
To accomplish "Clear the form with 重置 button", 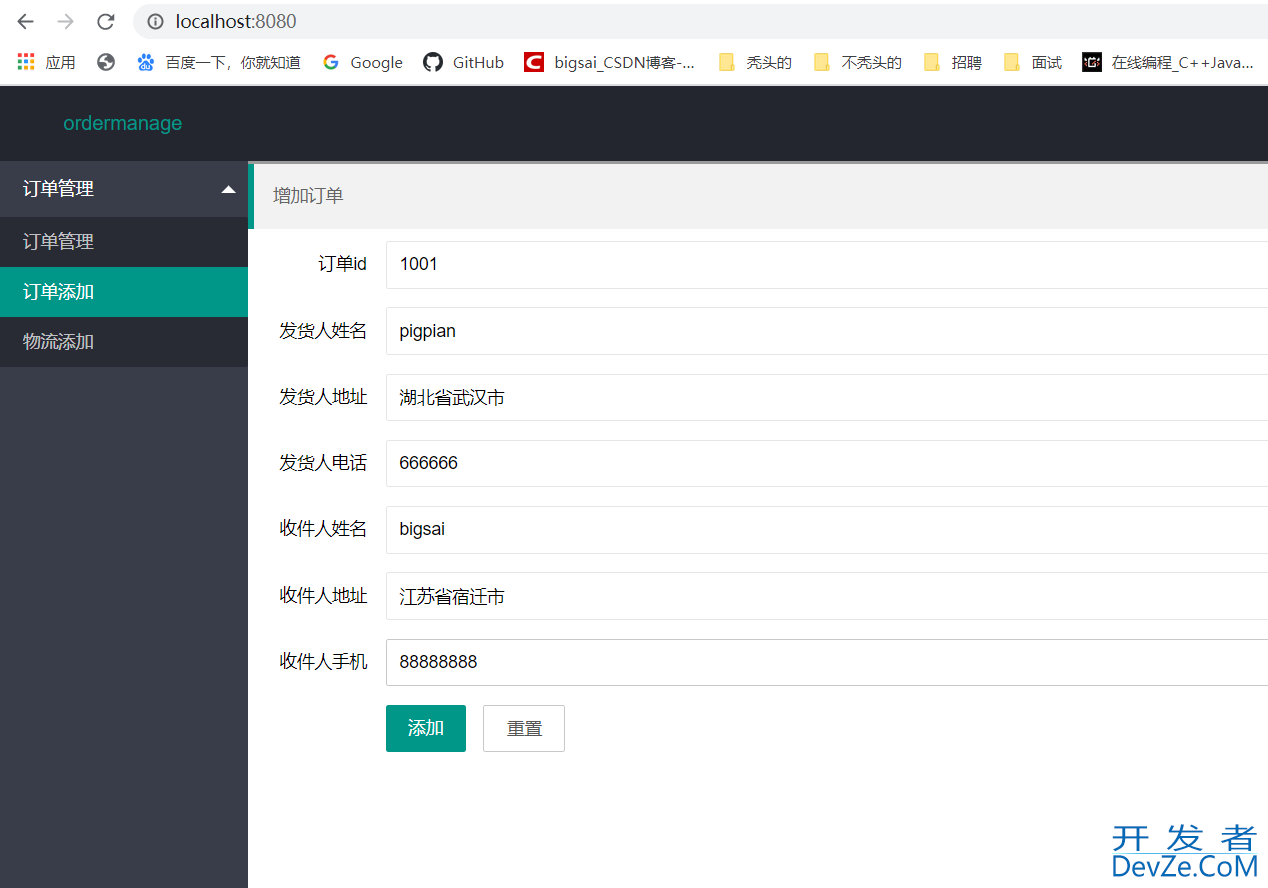I will point(524,728).
